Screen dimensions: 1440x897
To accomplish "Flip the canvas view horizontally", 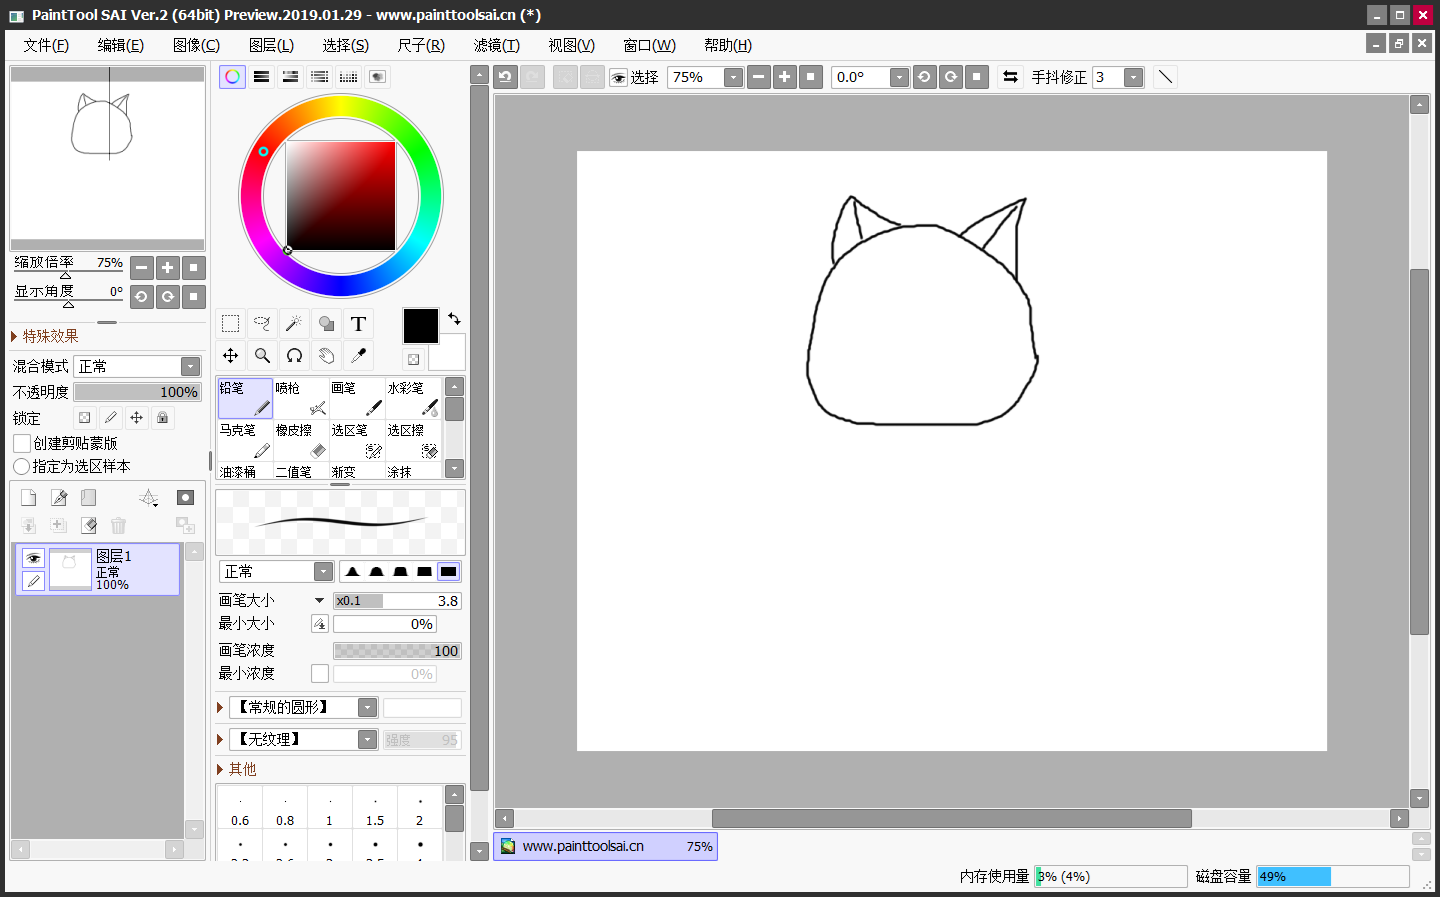I will click(1010, 77).
